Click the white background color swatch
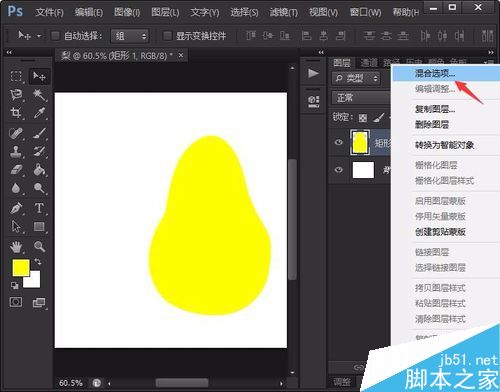The width and height of the screenshot is (500, 392). coord(34,281)
